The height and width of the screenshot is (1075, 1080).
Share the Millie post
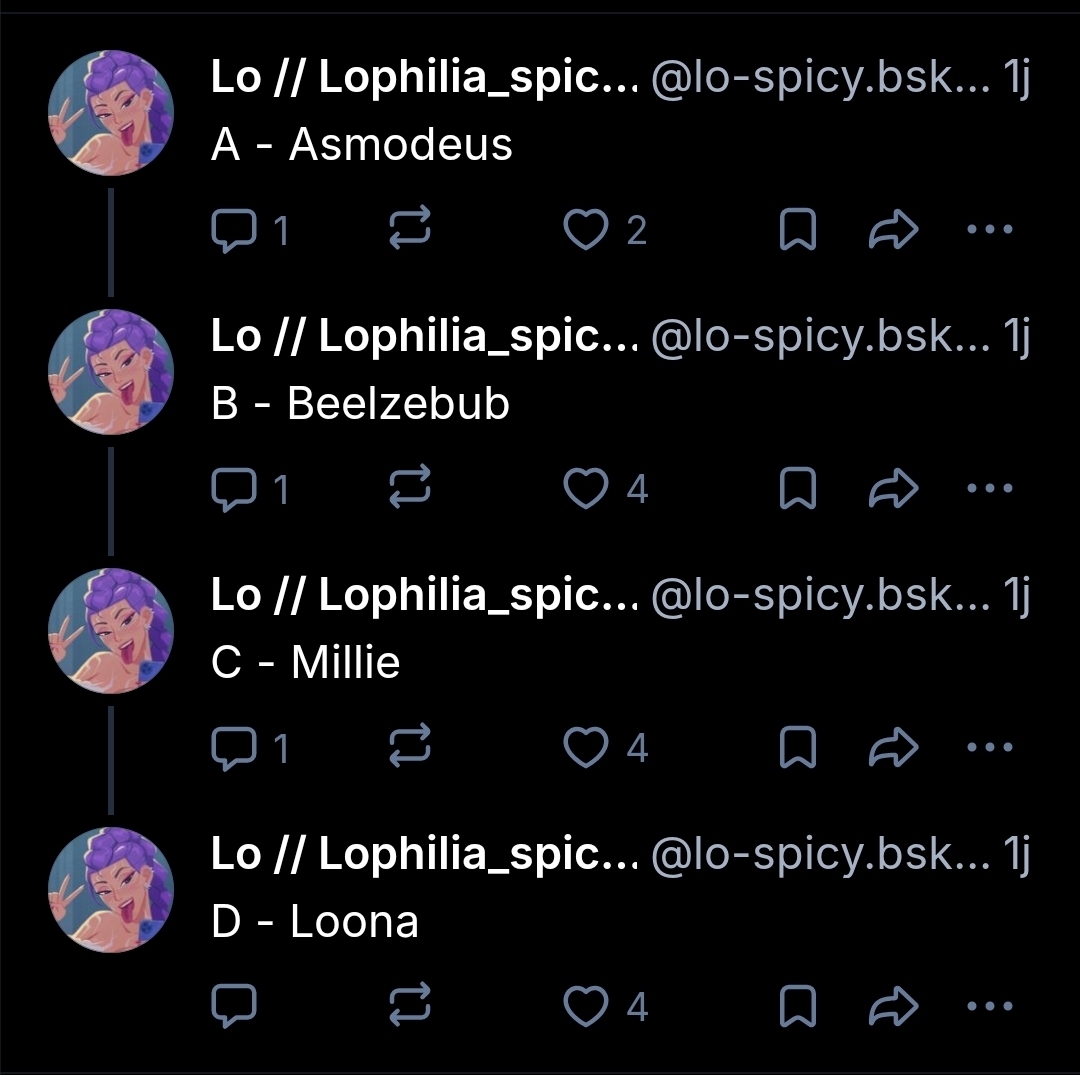pyautogui.click(x=893, y=747)
